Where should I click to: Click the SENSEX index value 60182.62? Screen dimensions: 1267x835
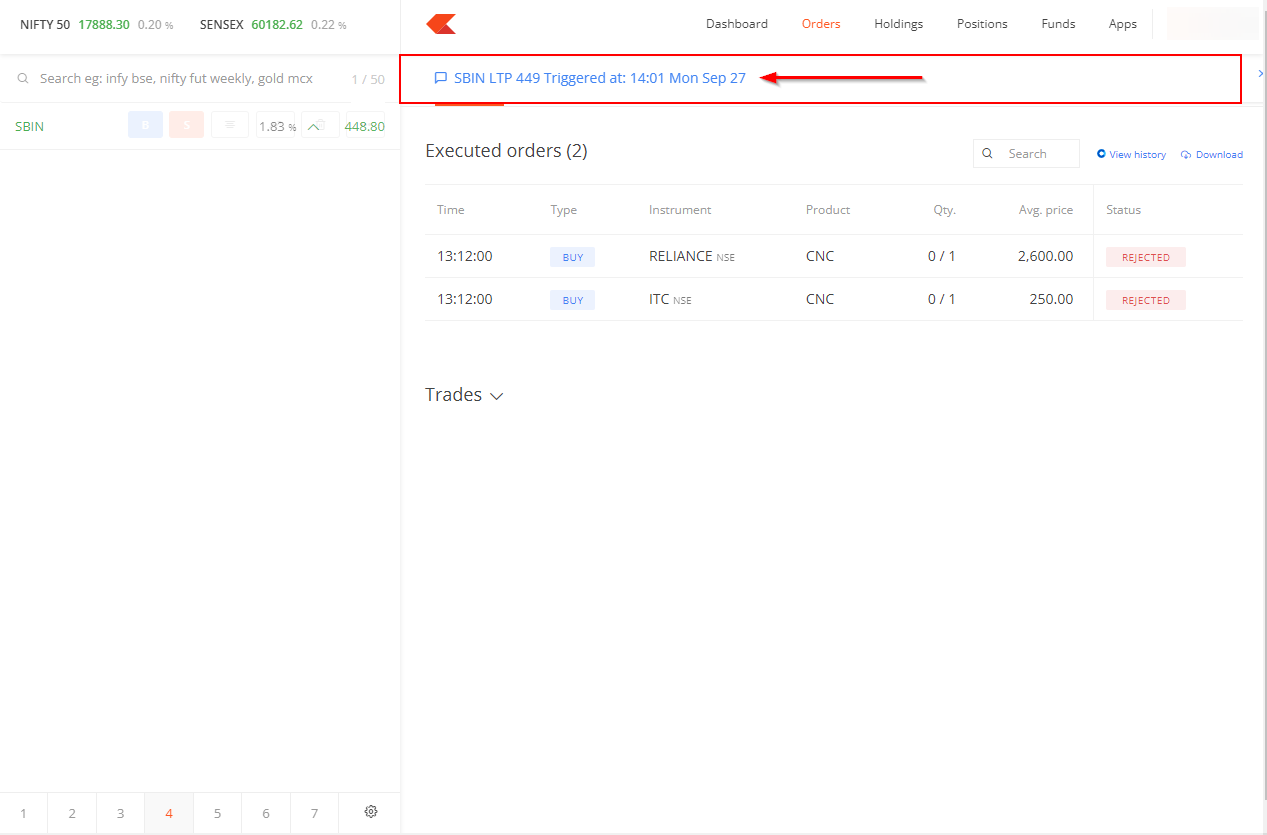pyautogui.click(x=277, y=24)
